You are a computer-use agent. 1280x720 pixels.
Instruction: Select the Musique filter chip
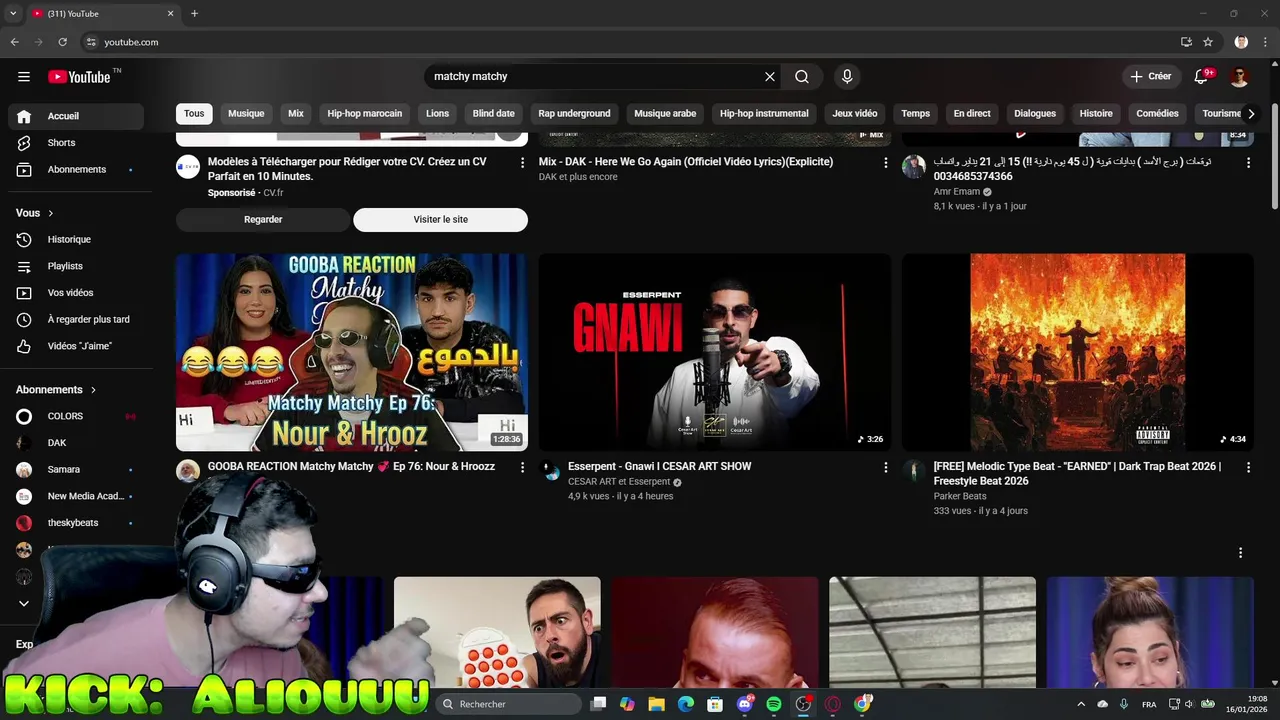[246, 114]
